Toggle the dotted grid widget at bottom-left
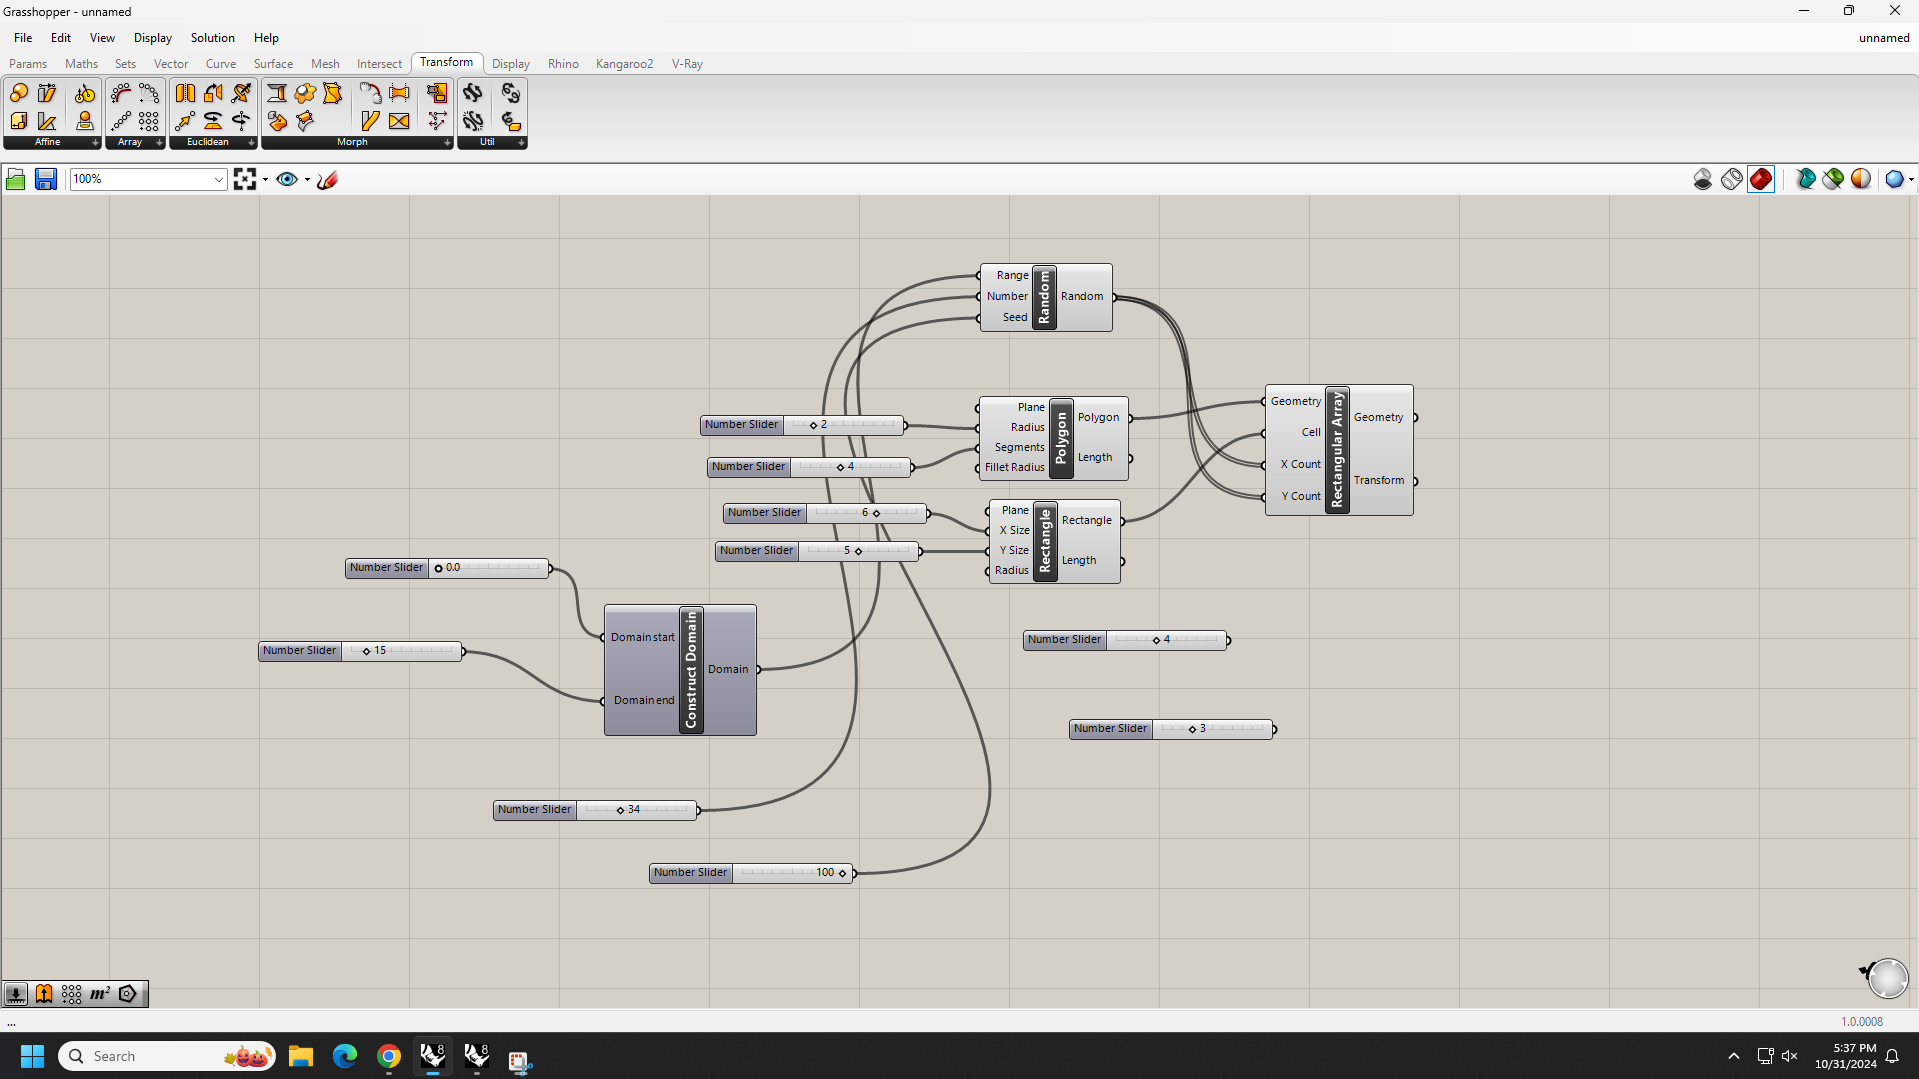Viewport: 1919px width, 1079px height. pyautogui.click(x=72, y=993)
